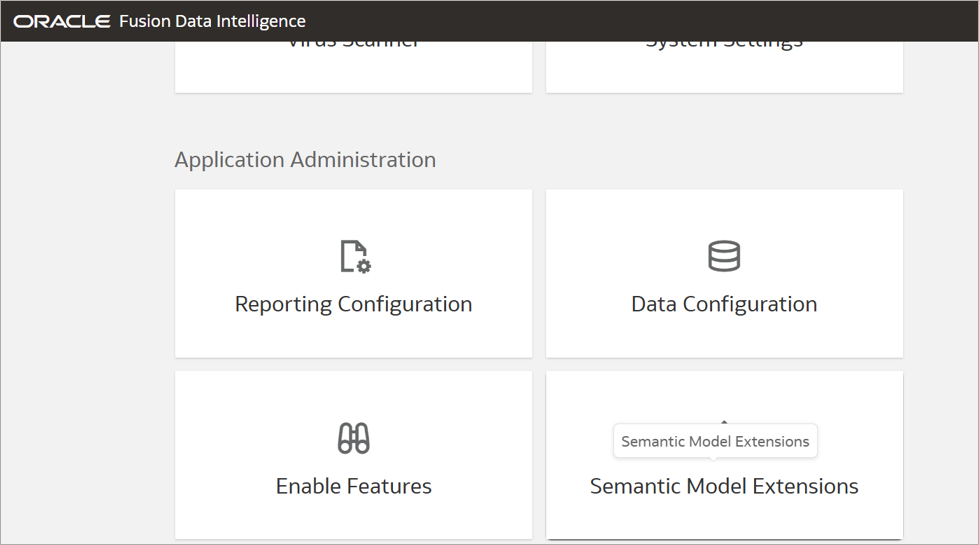Click the Semantic Model Extensions tooltip
Image resolution: width=979 pixels, height=545 pixels.
pyautogui.click(x=716, y=441)
